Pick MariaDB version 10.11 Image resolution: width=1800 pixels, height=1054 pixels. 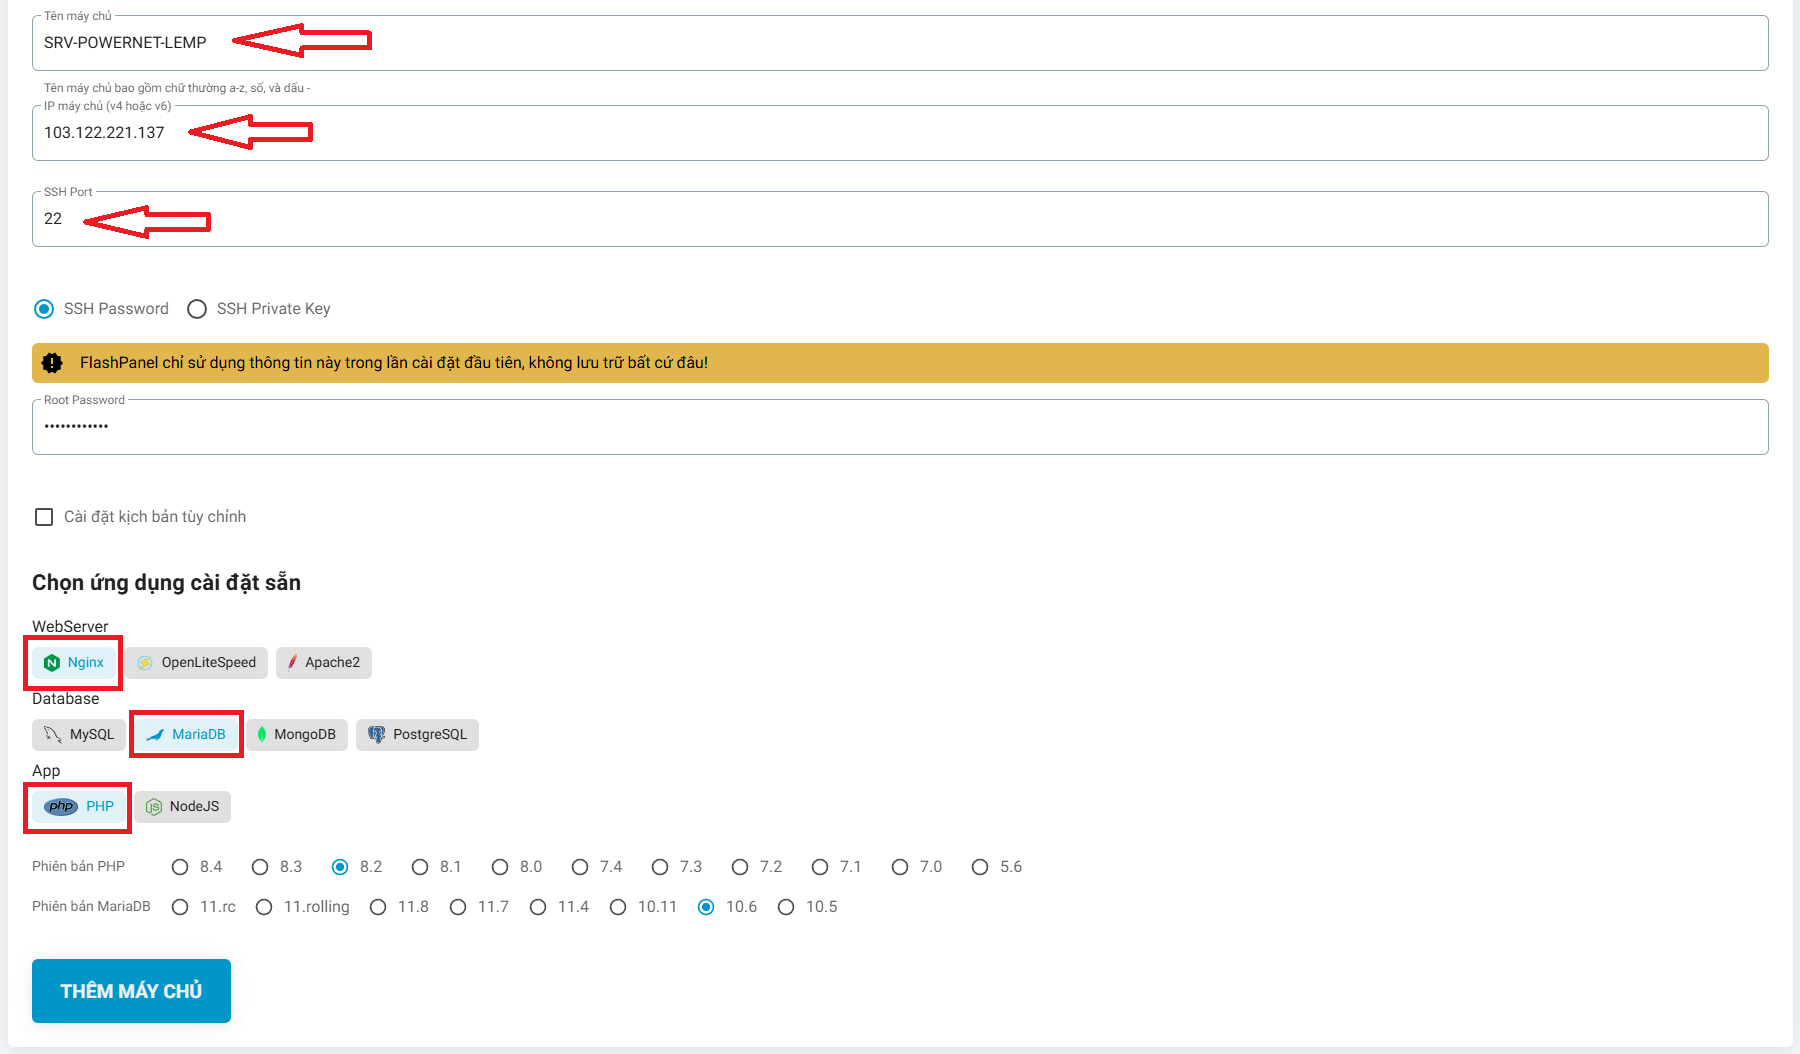(x=618, y=907)
